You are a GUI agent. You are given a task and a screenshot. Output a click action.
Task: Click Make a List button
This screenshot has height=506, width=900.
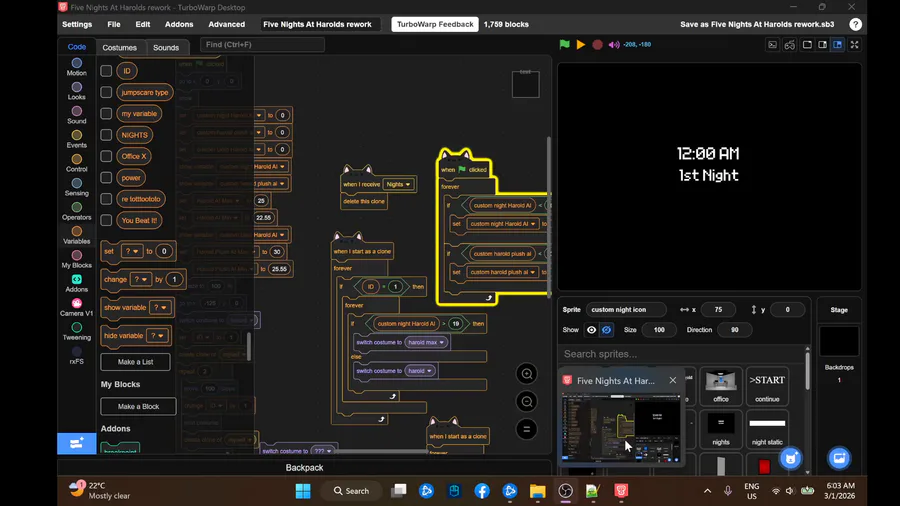click(x=135, y=362)
